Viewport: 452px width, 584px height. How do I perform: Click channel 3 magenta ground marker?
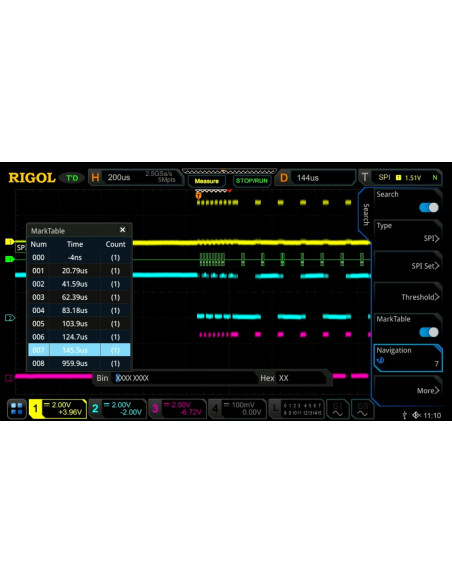[9, 378]
